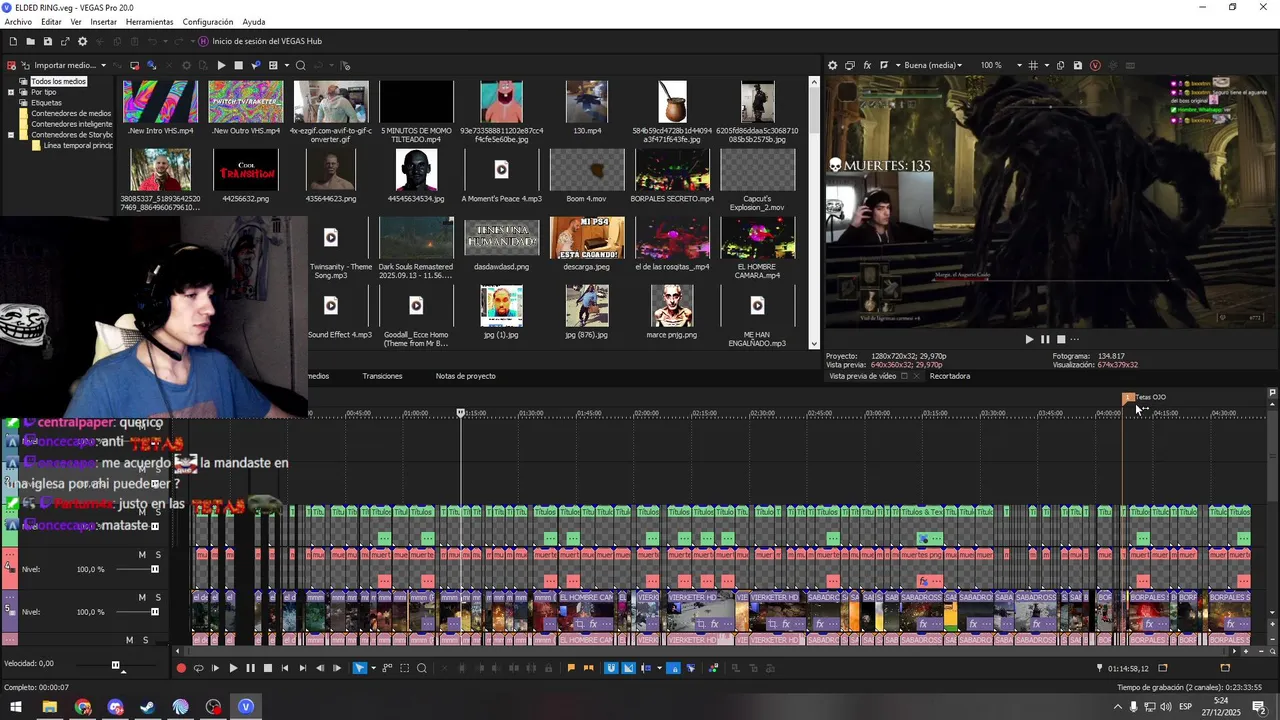Select Contenedores de medios tree item
This screenshot has height=720, width=1280.
pyautogui.click(x=71, y=113)
